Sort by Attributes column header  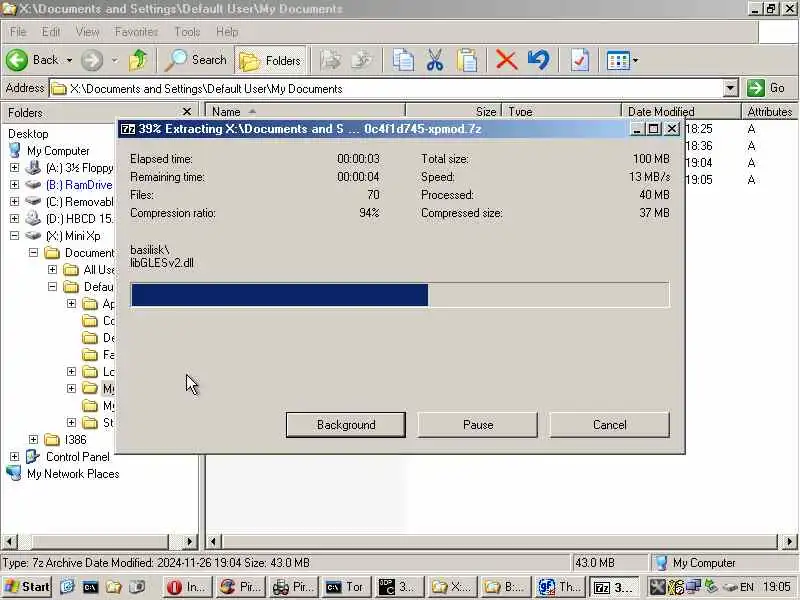(769, 111)
